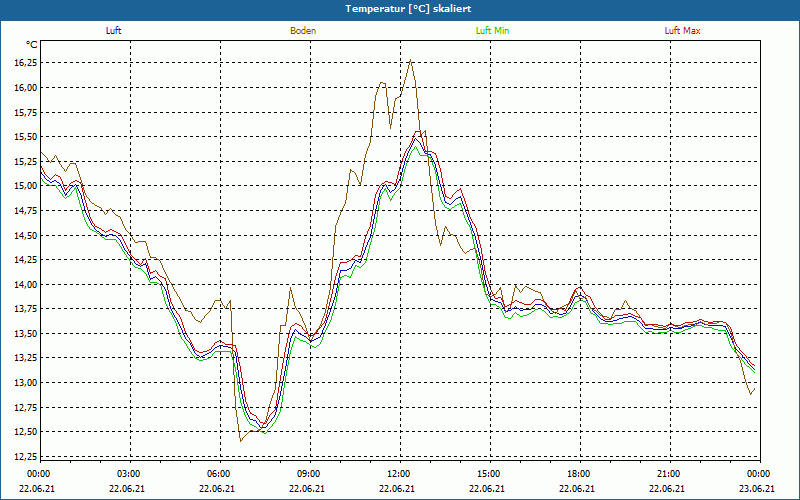Screen dimensions: 800x500
Task: Click the 21:00 time axis label
Action: click(670, 474)
